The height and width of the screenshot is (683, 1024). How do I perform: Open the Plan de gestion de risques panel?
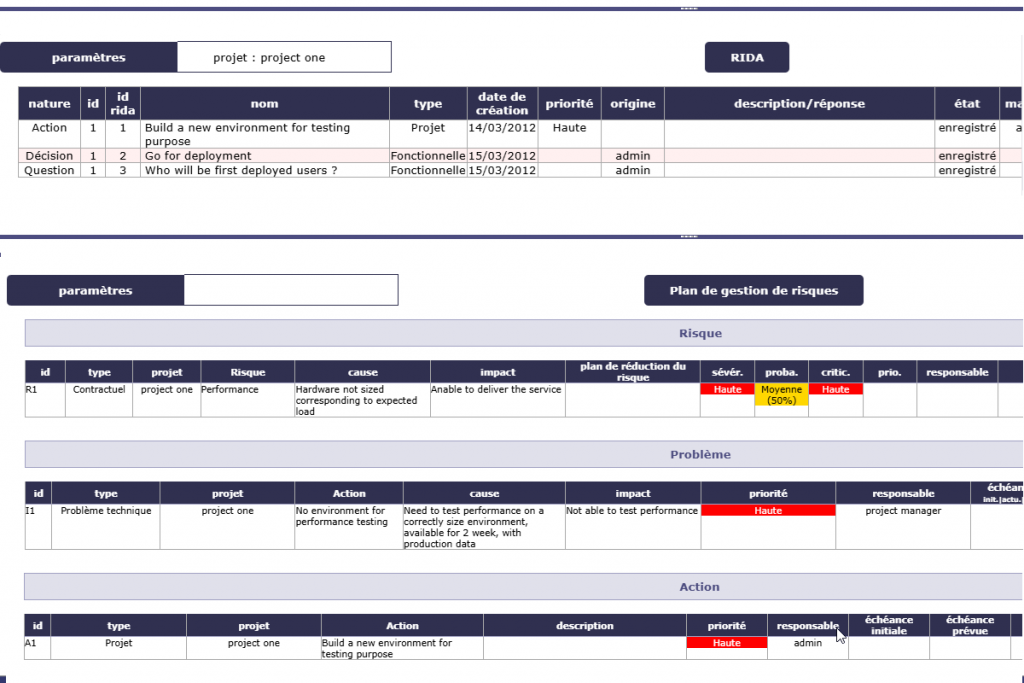coord(754,290)
